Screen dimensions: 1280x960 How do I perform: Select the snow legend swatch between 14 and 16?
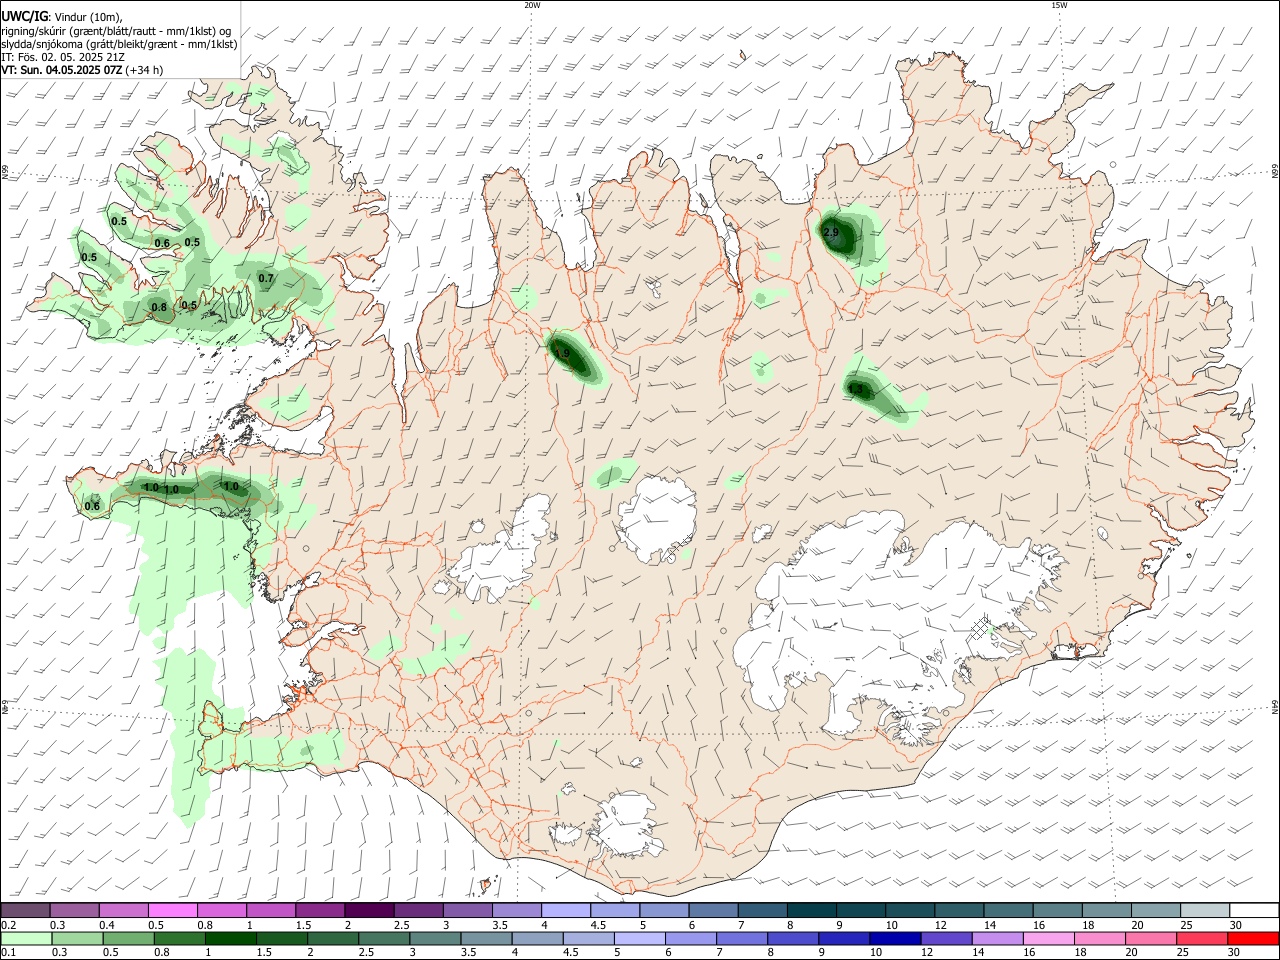(1008, 910)
